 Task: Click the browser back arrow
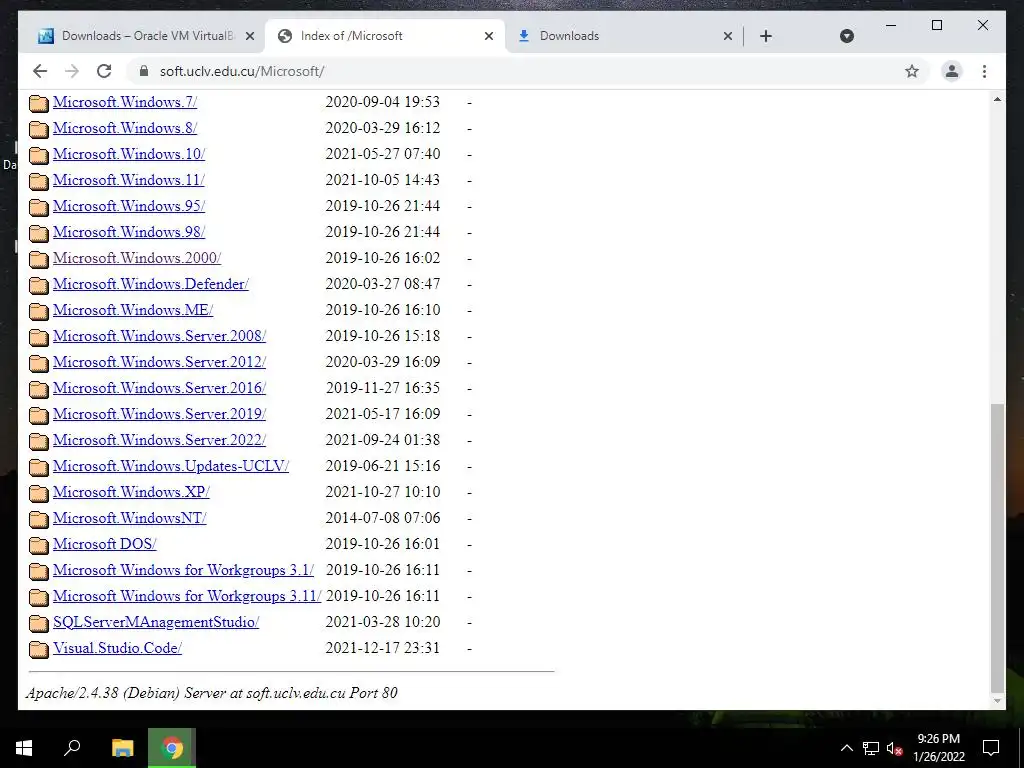pyautogui.click(x=40, y=71)
